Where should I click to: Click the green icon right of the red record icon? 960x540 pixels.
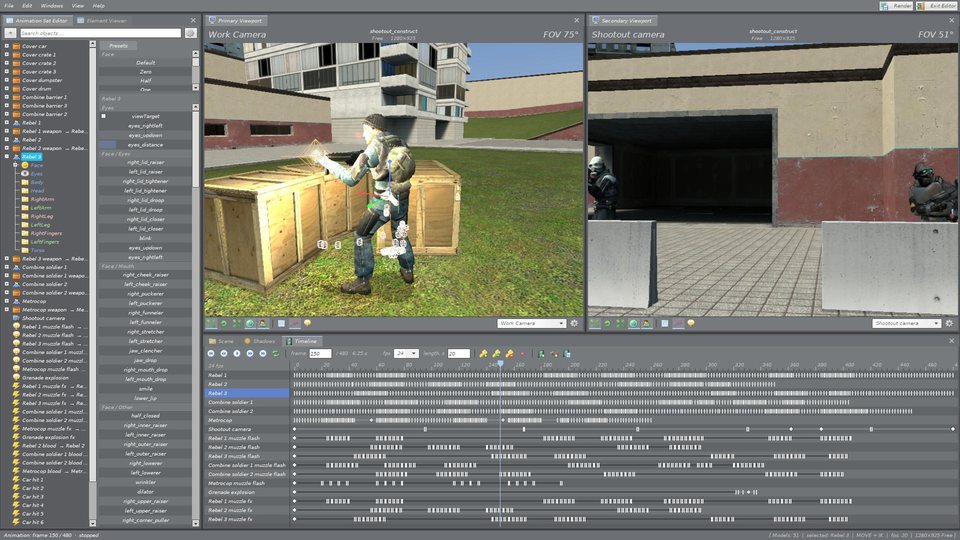pyautogui.click(x=541, y=353)
